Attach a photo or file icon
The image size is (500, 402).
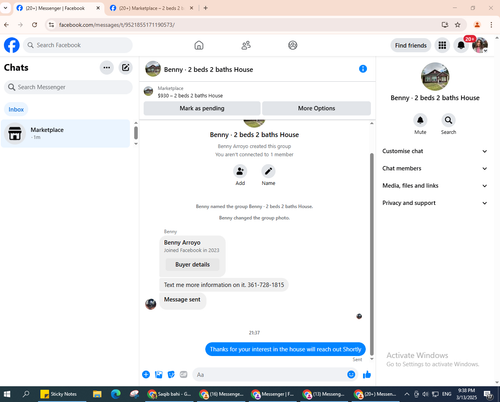pos(159,374)
